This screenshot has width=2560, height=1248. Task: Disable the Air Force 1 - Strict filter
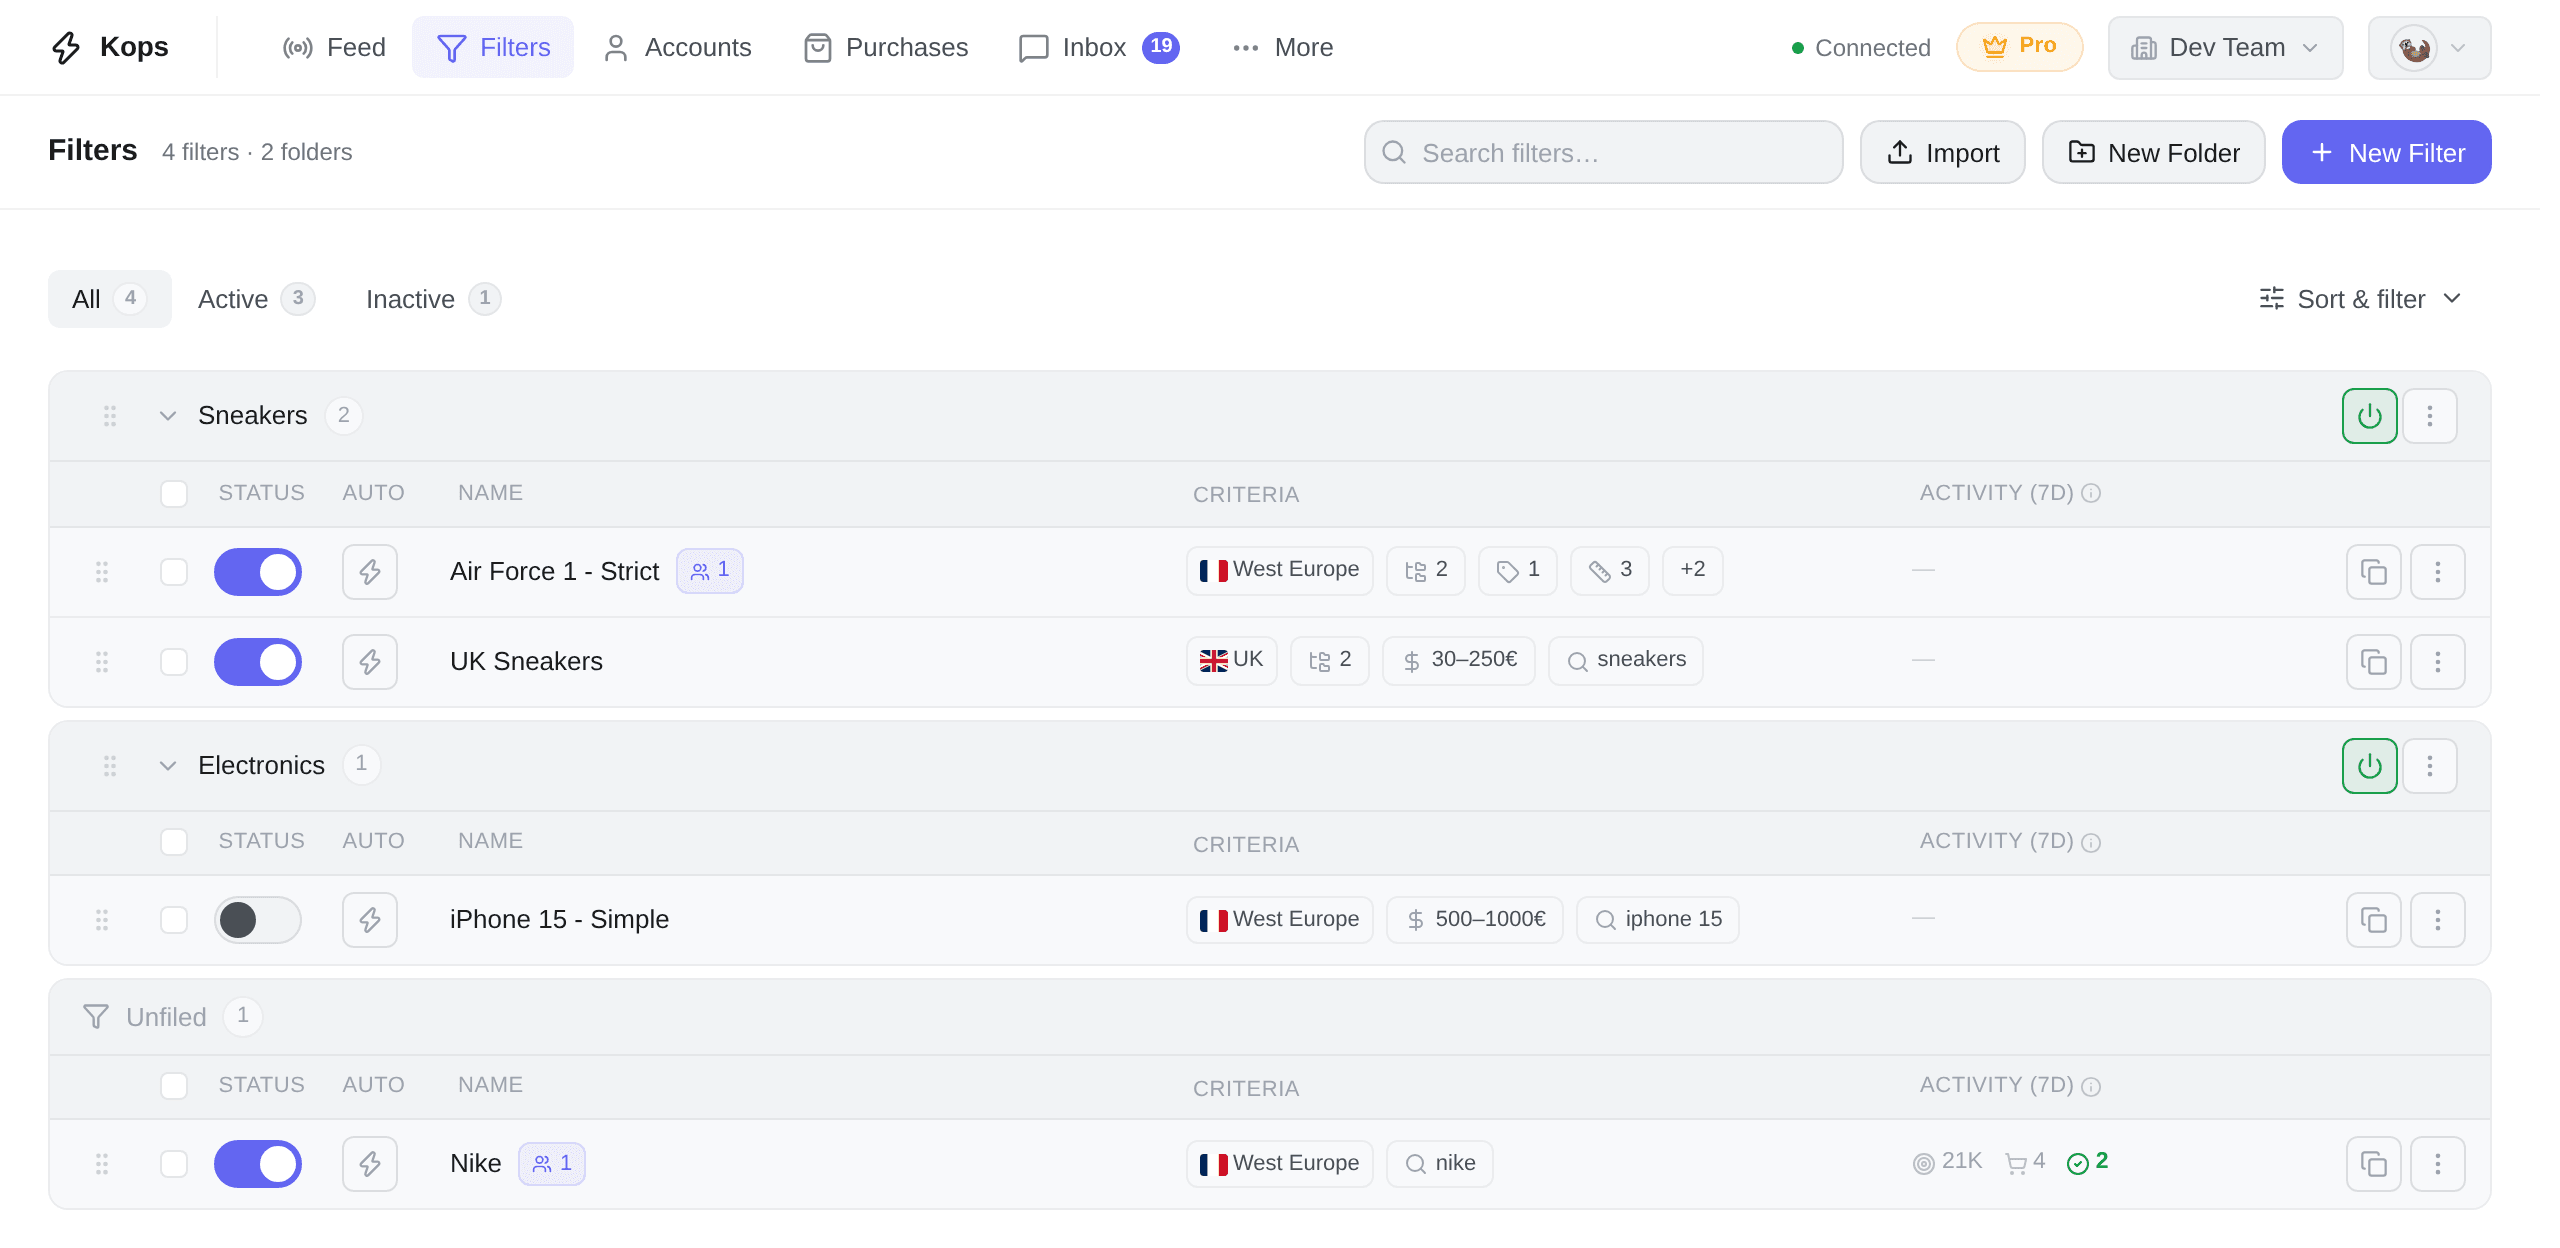pos(258,572)
